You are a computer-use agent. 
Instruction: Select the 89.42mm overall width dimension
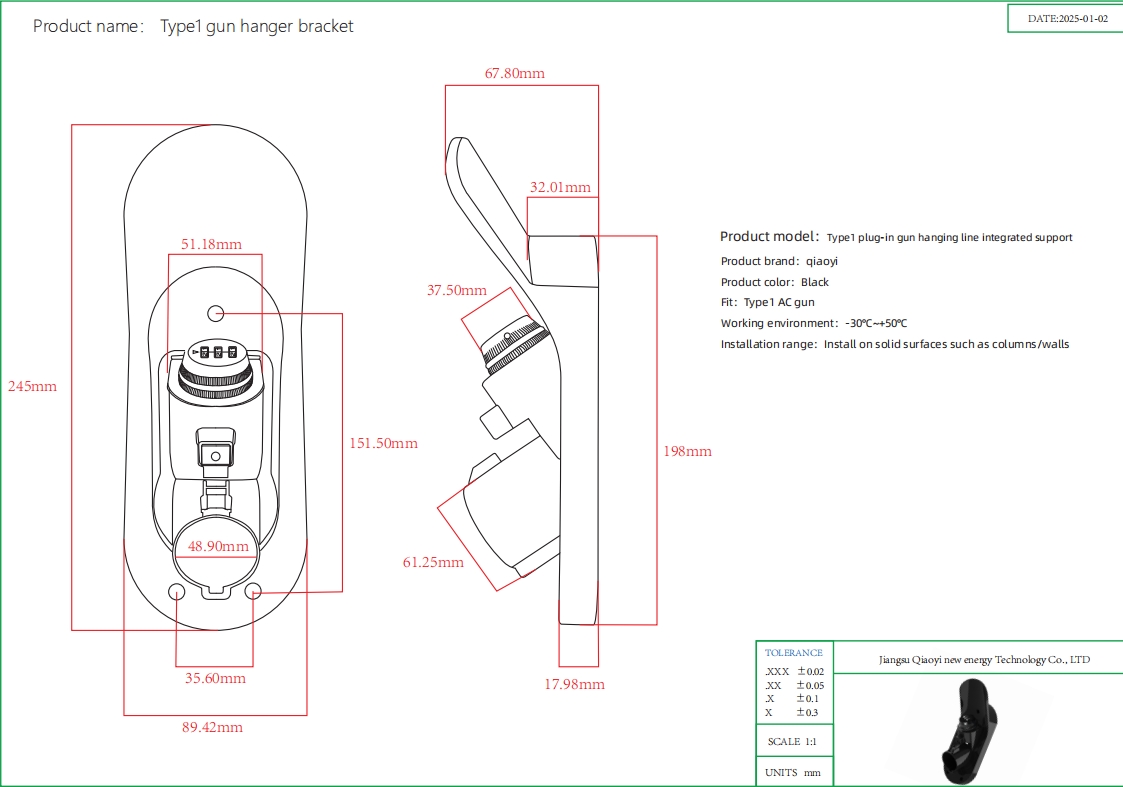click(x=212, y=727)
